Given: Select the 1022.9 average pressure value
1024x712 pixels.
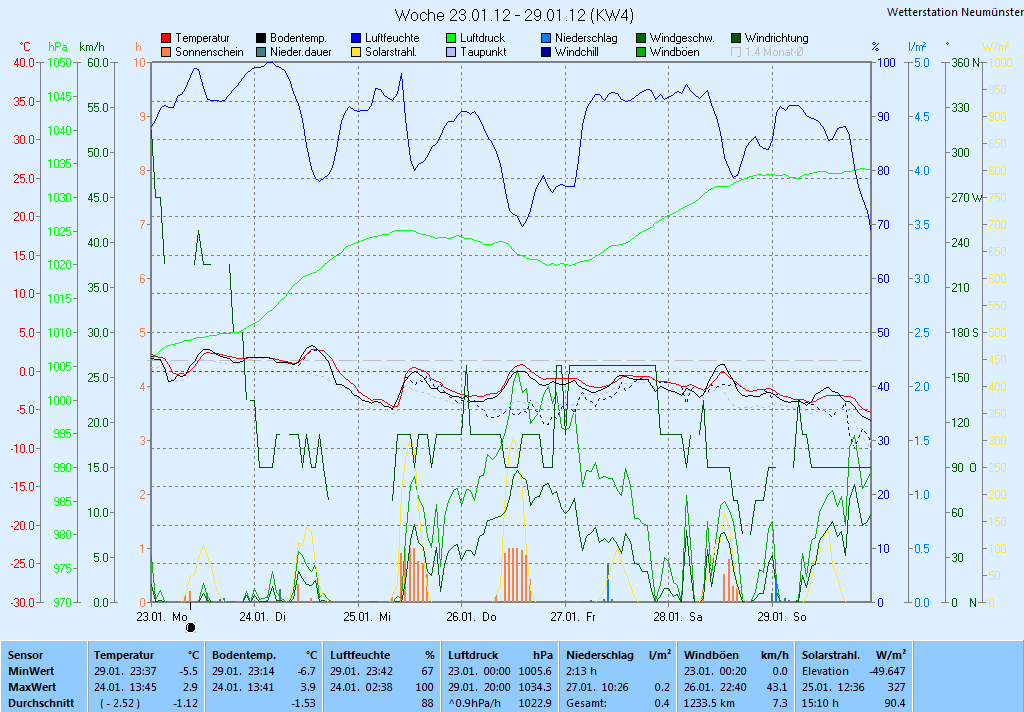Looking at the screenshot, I should point(536,704).
